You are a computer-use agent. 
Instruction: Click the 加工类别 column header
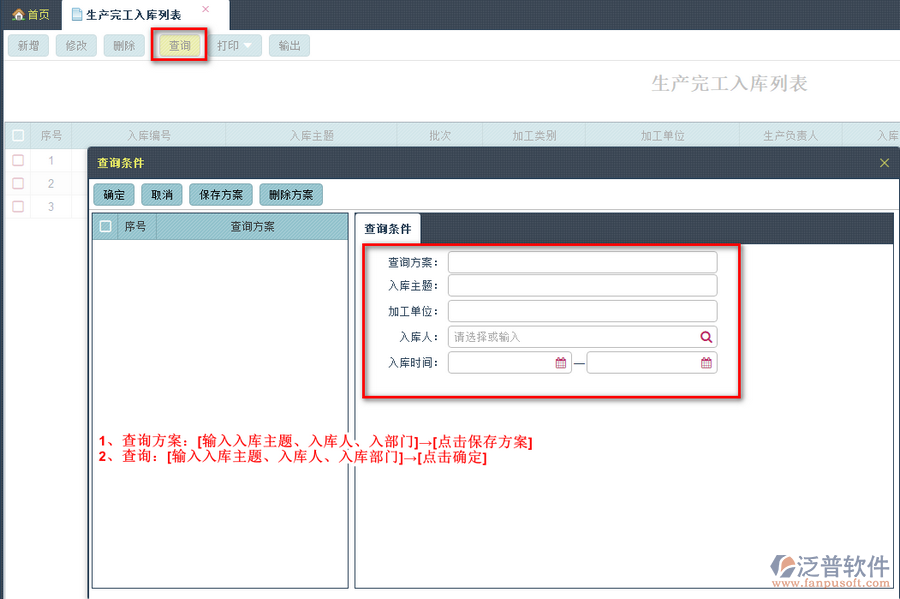(534, 135)
